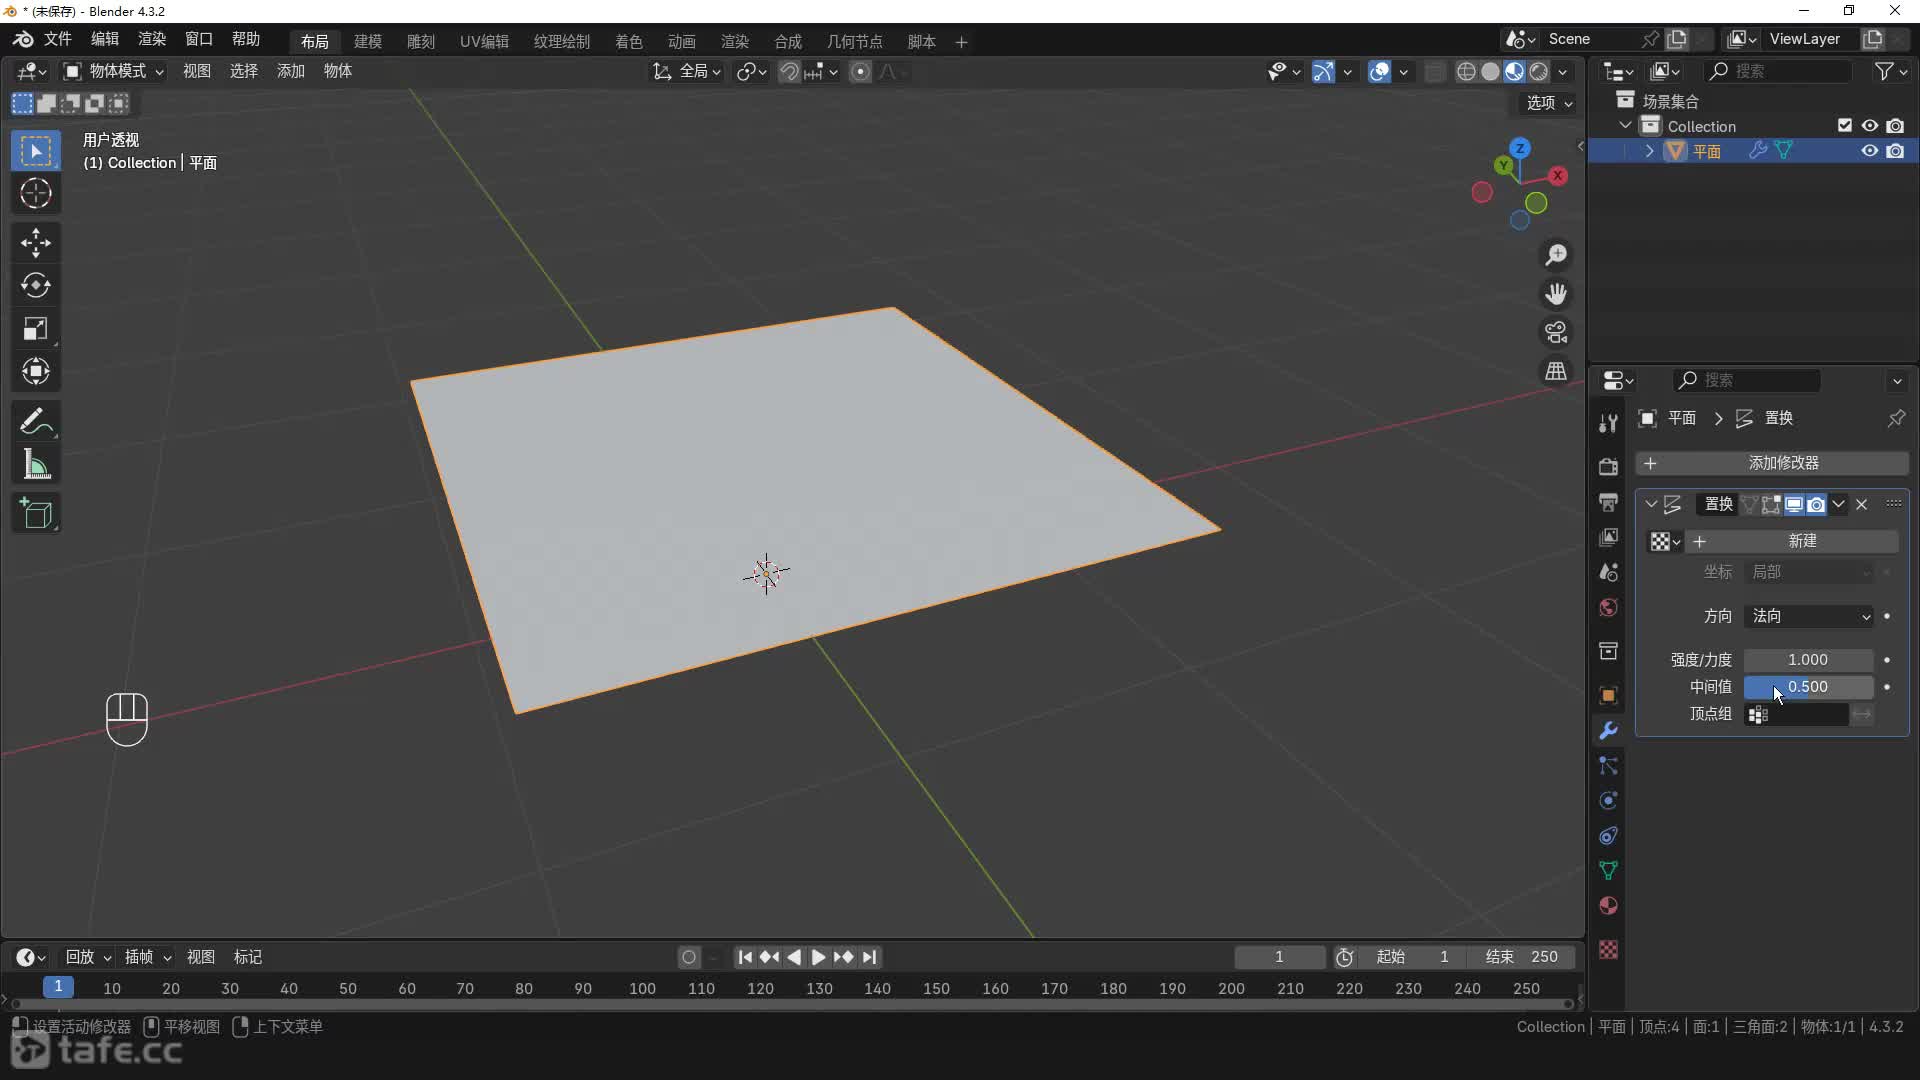Switch to 几何节点 workspace tab

click(x=854, y=41)
